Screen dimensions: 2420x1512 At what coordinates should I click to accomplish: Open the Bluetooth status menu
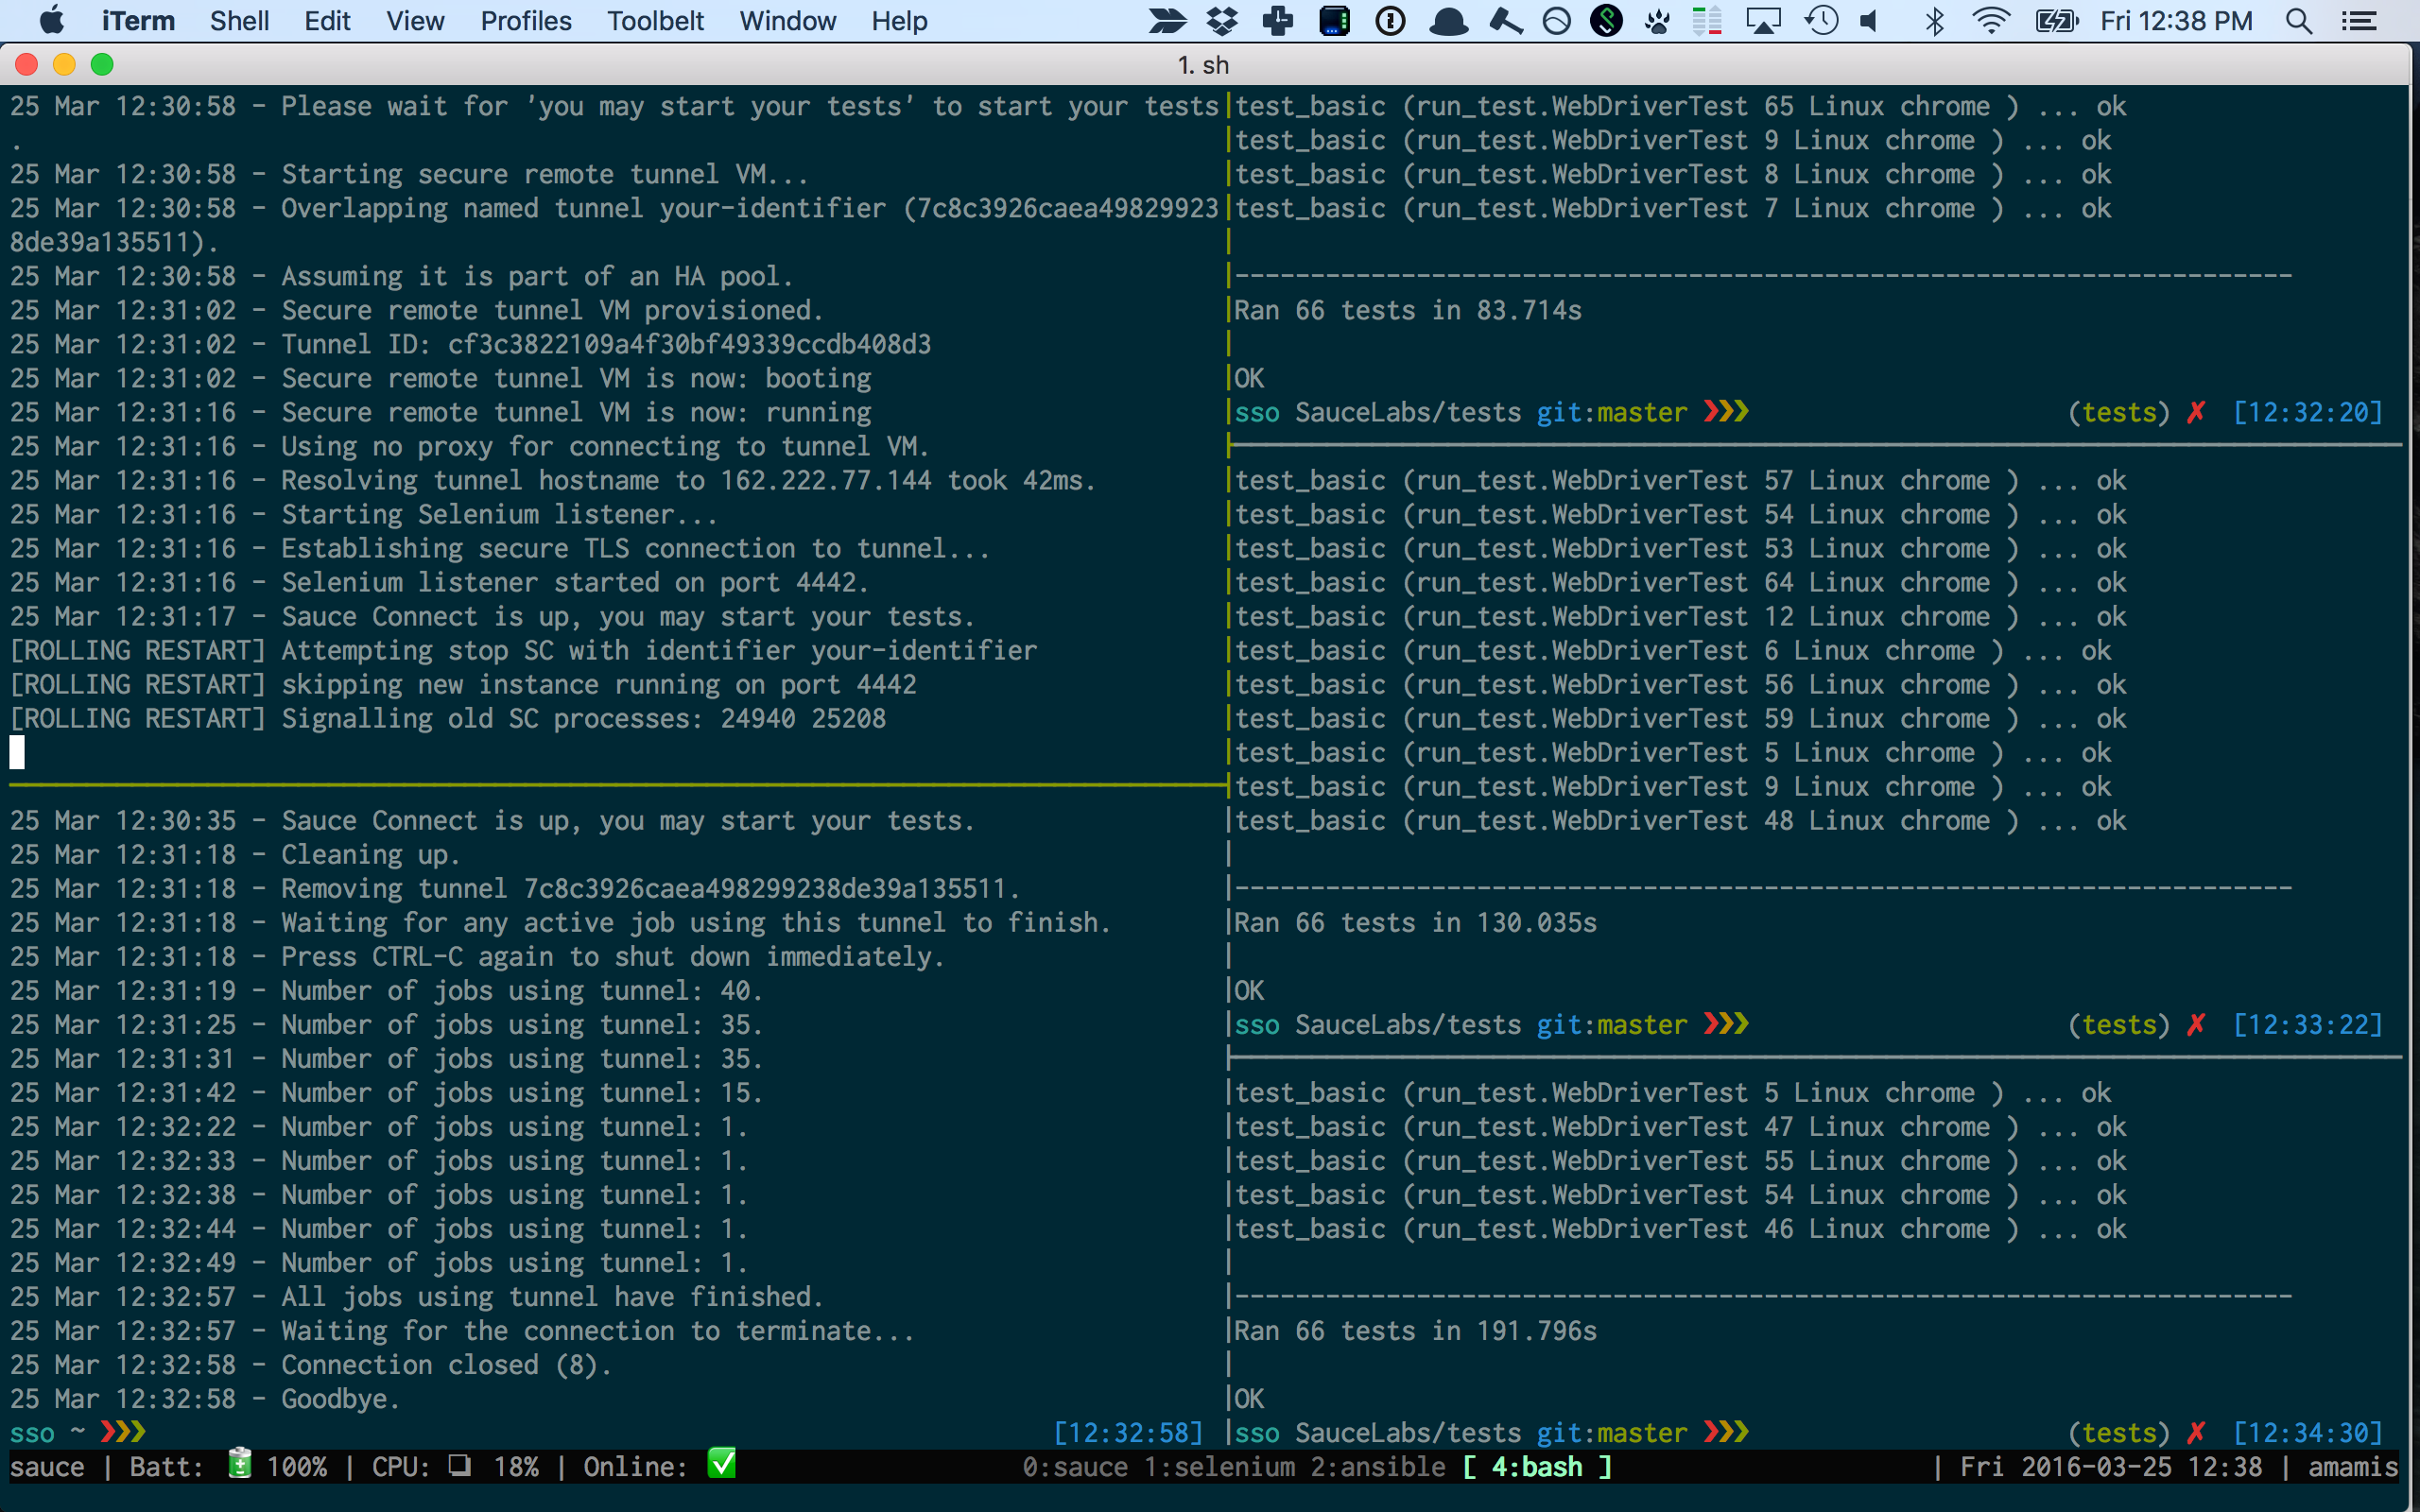[x=1935, y=21]
